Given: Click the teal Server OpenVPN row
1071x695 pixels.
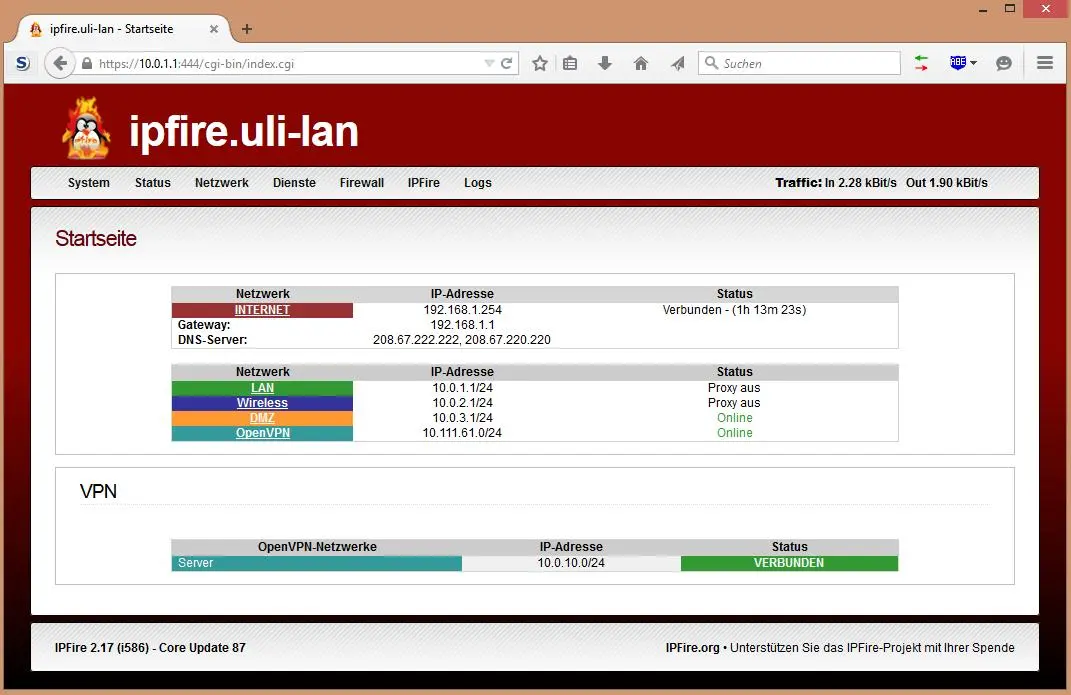Looking at the screenshot, I should (316, 563).
